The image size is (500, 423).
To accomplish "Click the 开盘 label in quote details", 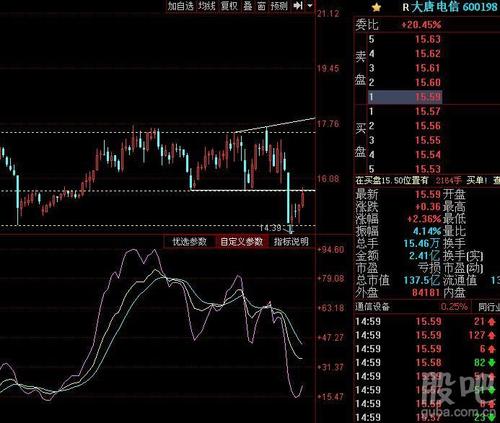I will 454,194.
